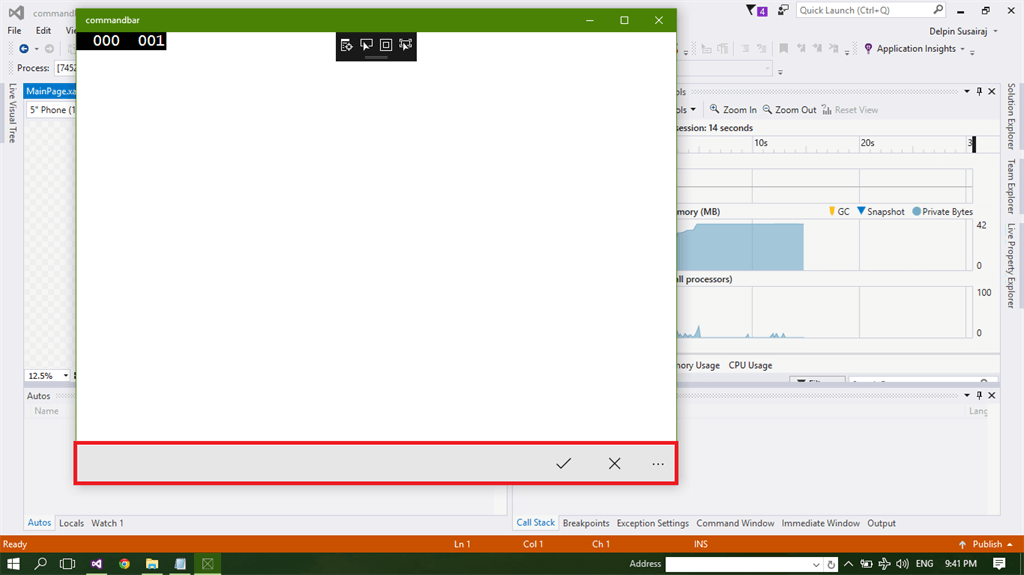Close the Diagnostic Tools panel
This screenshot has height=575, width=1024.
click(x=991, y=91)
